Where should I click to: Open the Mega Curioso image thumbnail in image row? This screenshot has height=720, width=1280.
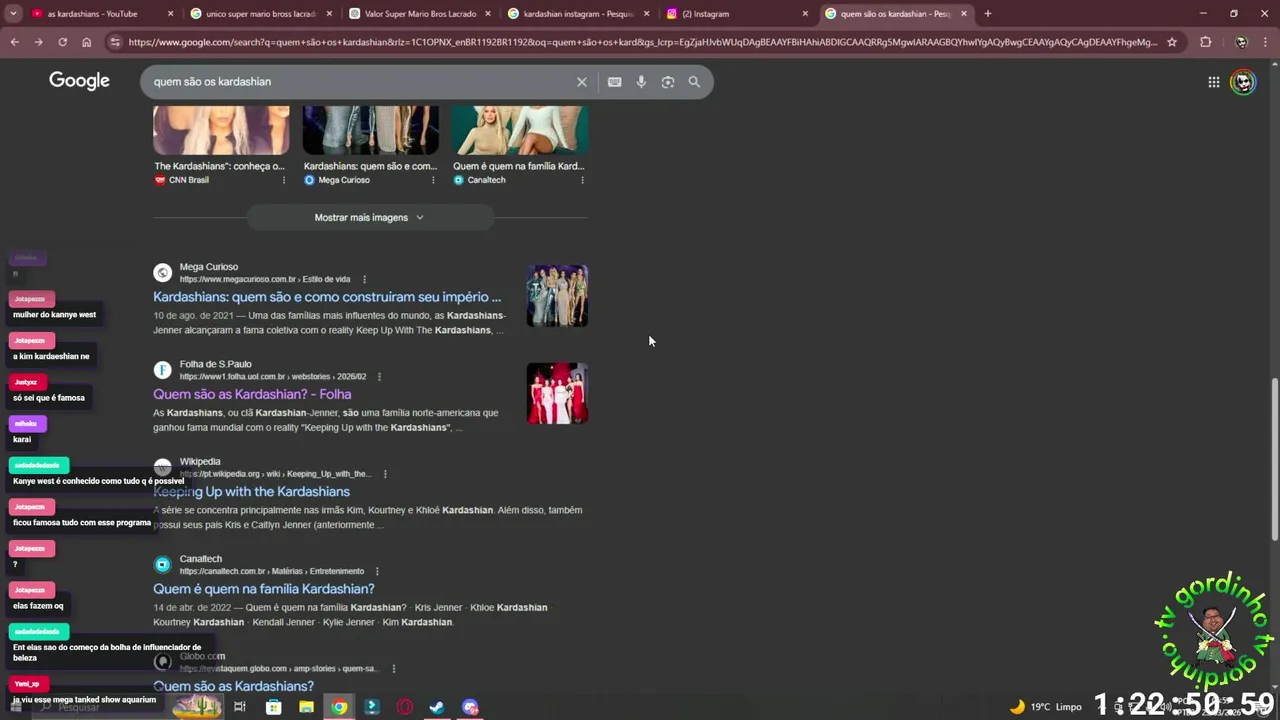coord(371,130)
